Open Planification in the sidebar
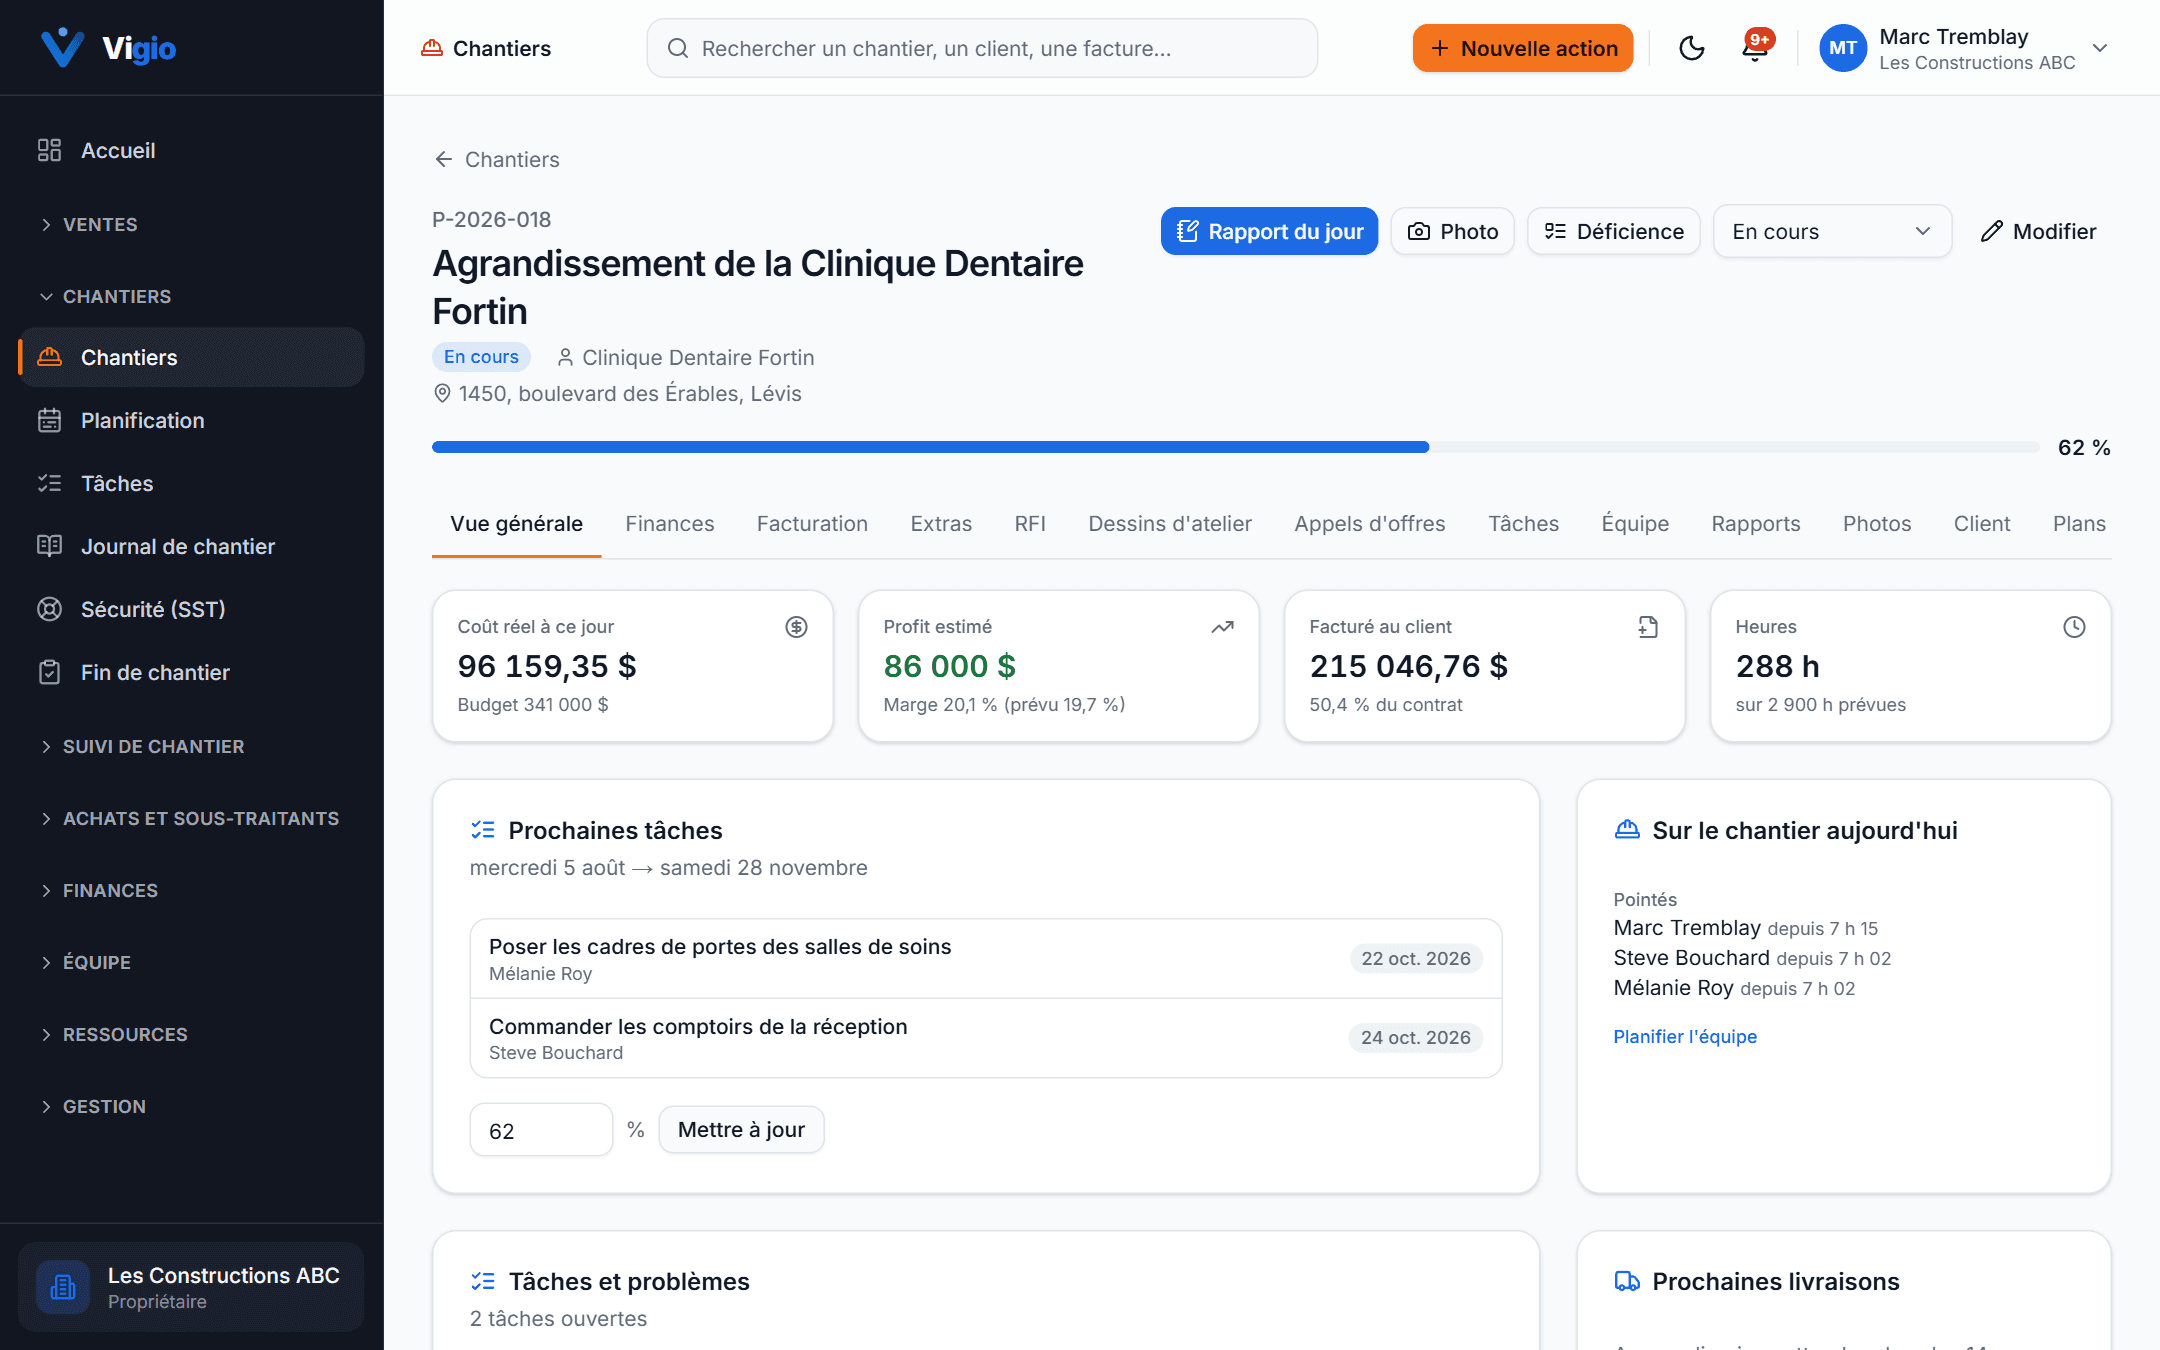This screenshot has width=2160, height=1350. [x=191, y=420]
